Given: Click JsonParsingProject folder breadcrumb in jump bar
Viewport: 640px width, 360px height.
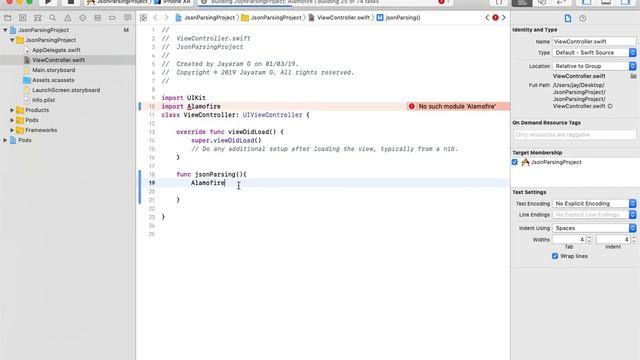Looking at the screenshot, I should (x=271, y=18).
